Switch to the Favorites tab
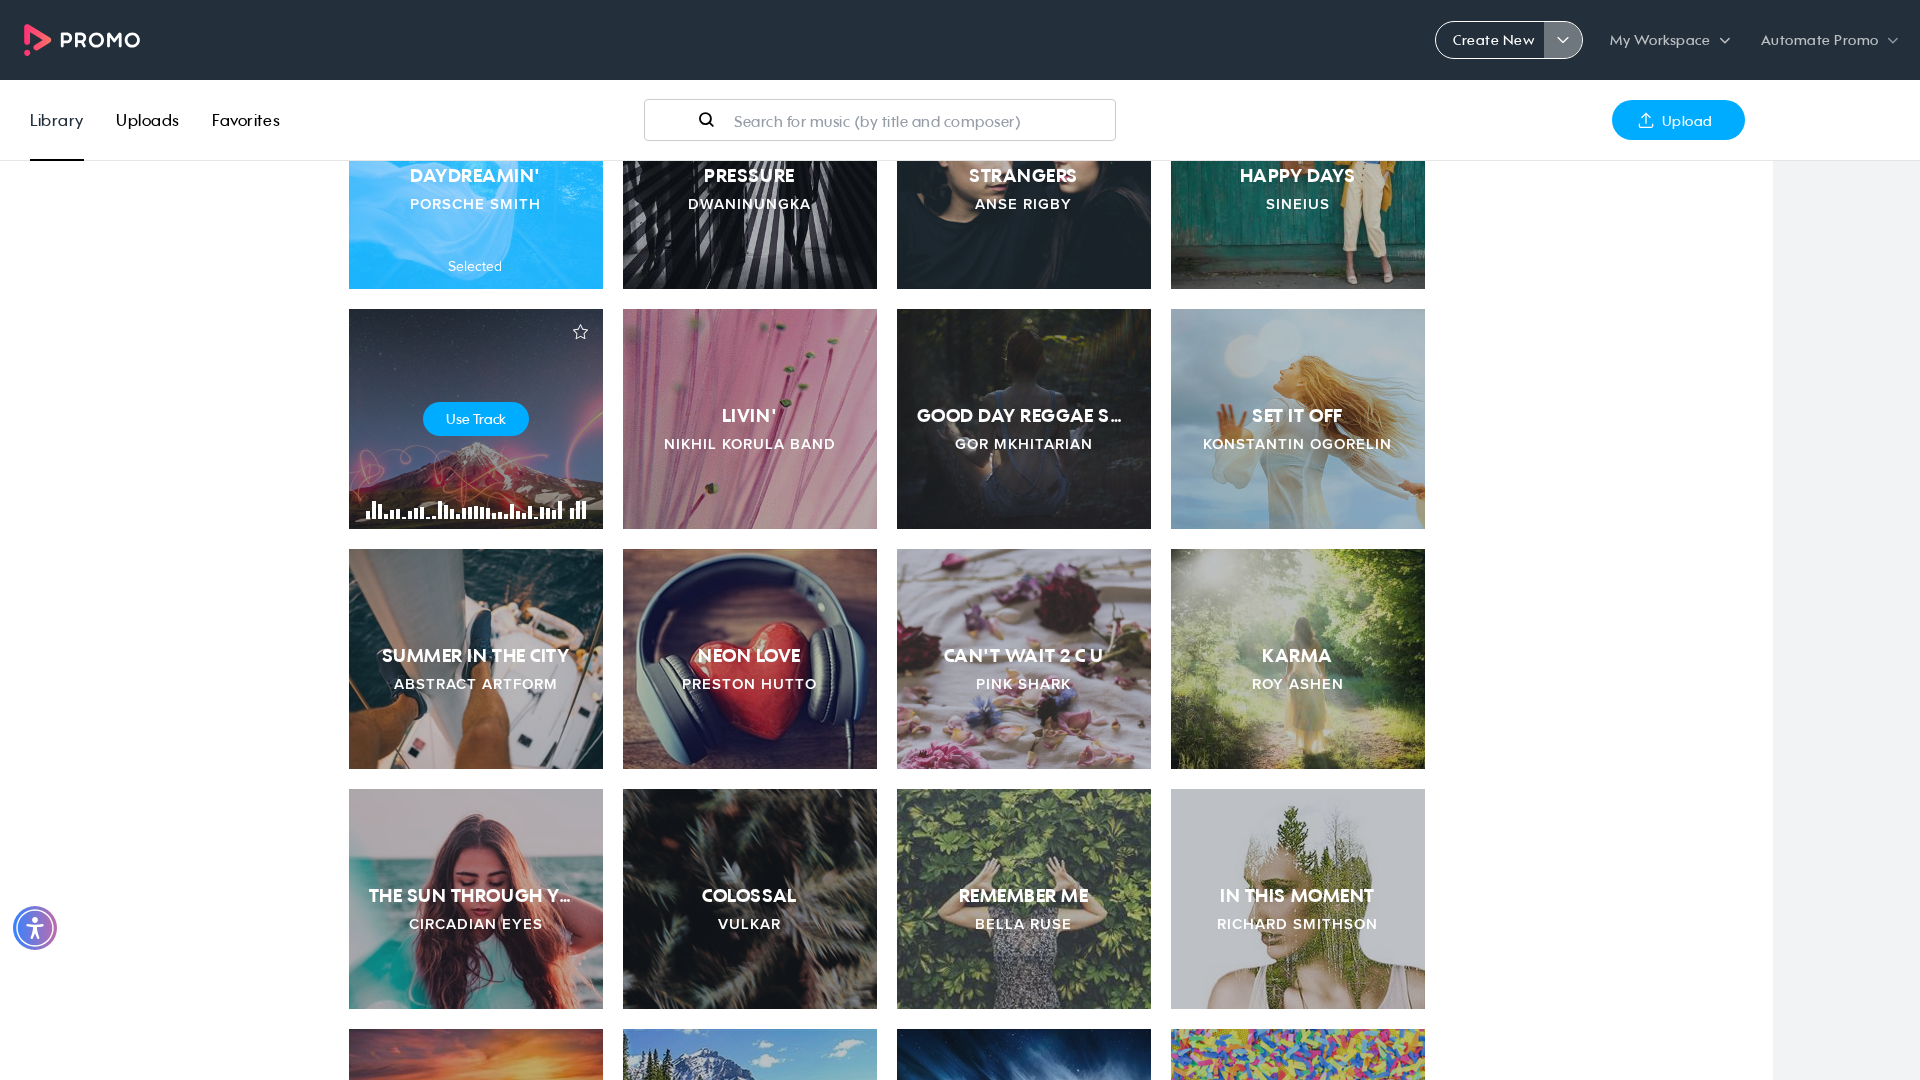The width and height of the screenshot is (1920, 1080). 246,120
